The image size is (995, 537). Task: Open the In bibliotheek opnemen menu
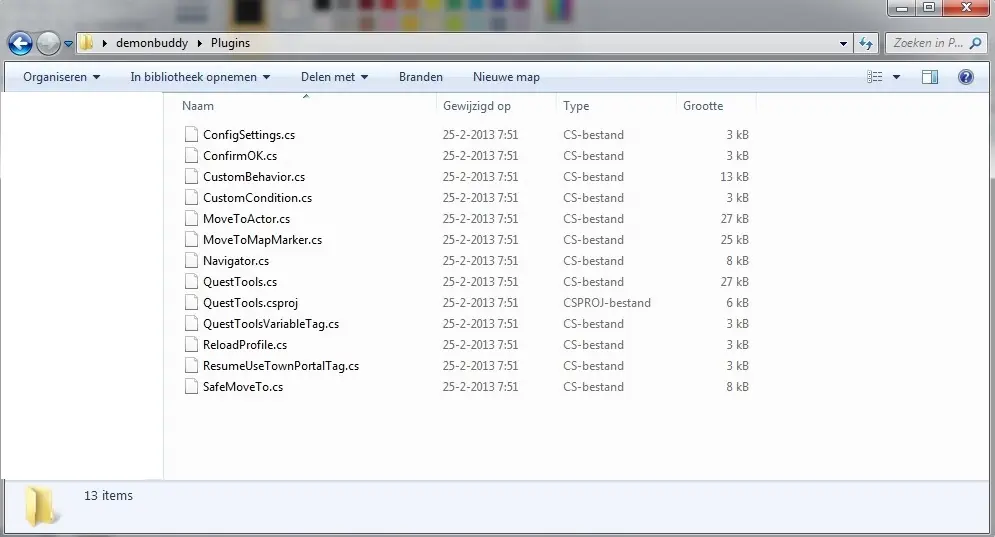point(200,77)
